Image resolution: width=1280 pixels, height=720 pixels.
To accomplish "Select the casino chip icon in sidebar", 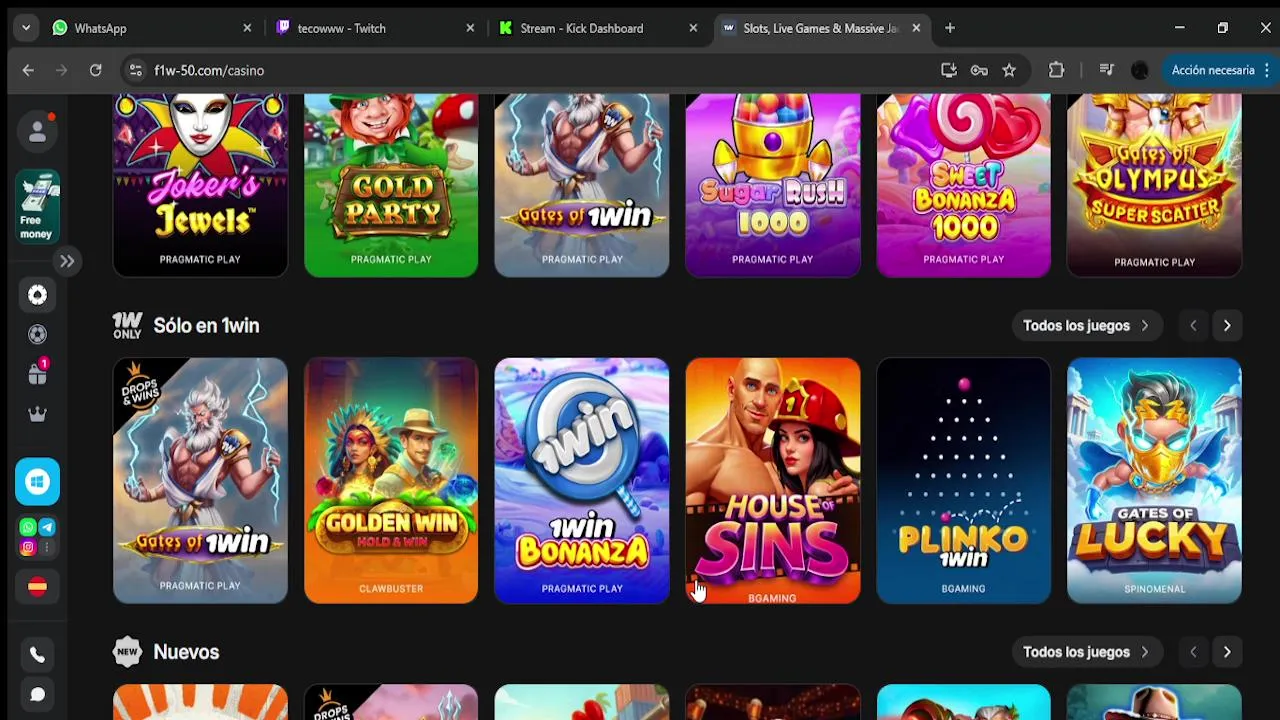I will click(x=37, y=295).
